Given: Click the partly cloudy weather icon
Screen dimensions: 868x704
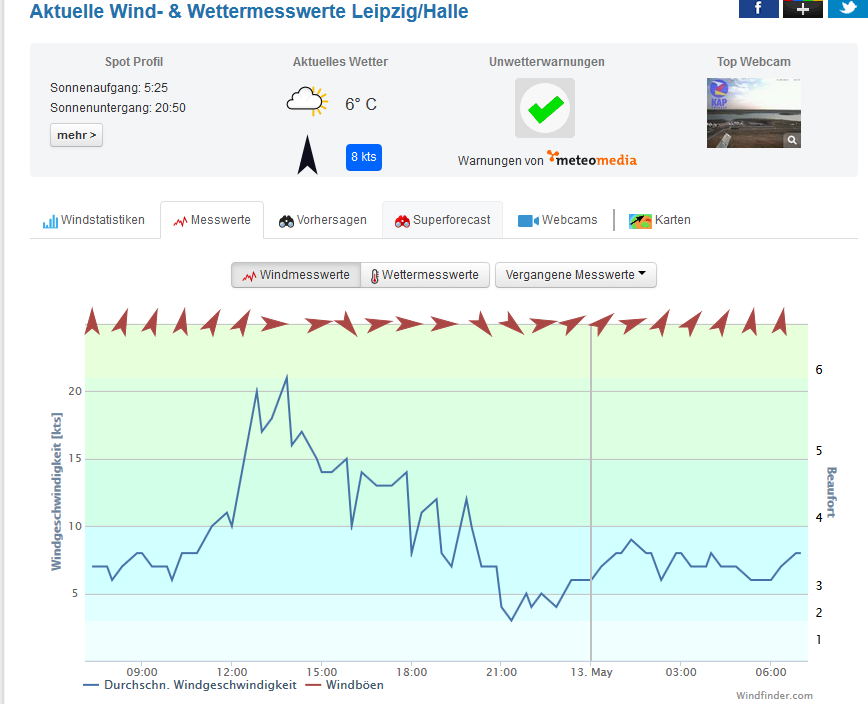Looking at the screenshot, I should point(307,101).
